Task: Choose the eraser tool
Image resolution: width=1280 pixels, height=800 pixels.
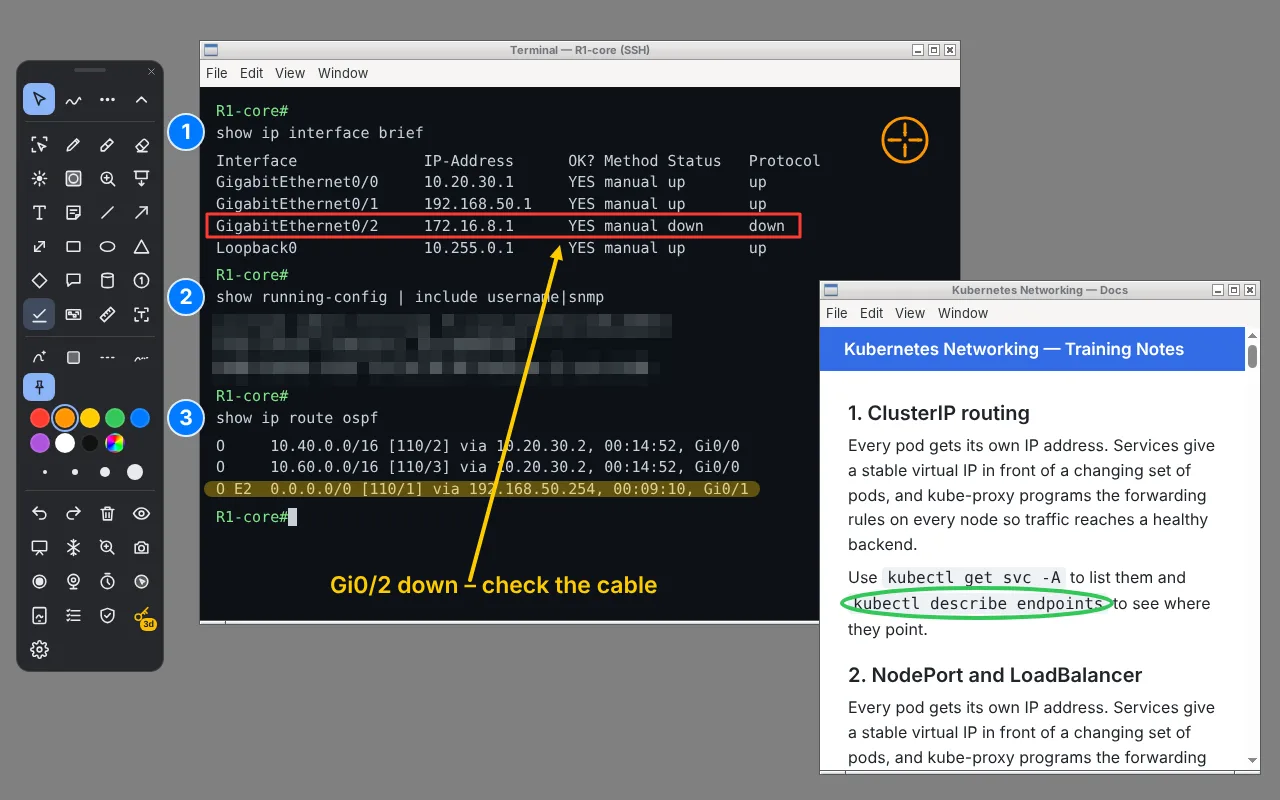Action: 141,145
